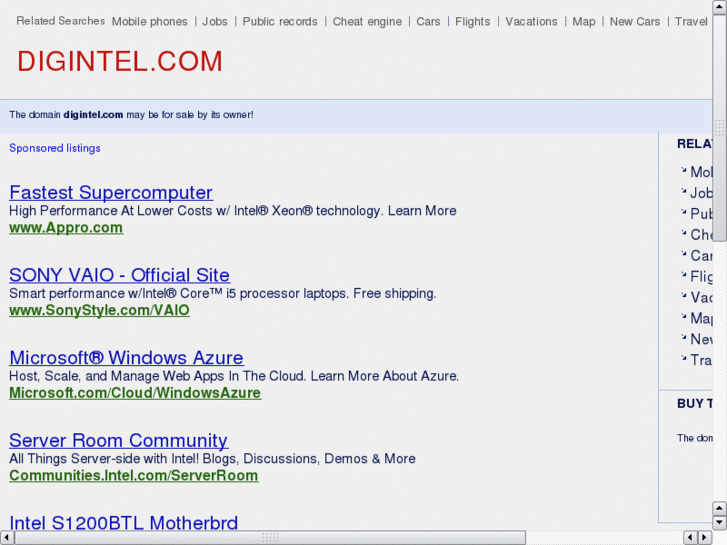The width and height of the screenshot is (727, 545).
Task: Click the Cars sidebar arrow bullet
Action: (683, 254)
